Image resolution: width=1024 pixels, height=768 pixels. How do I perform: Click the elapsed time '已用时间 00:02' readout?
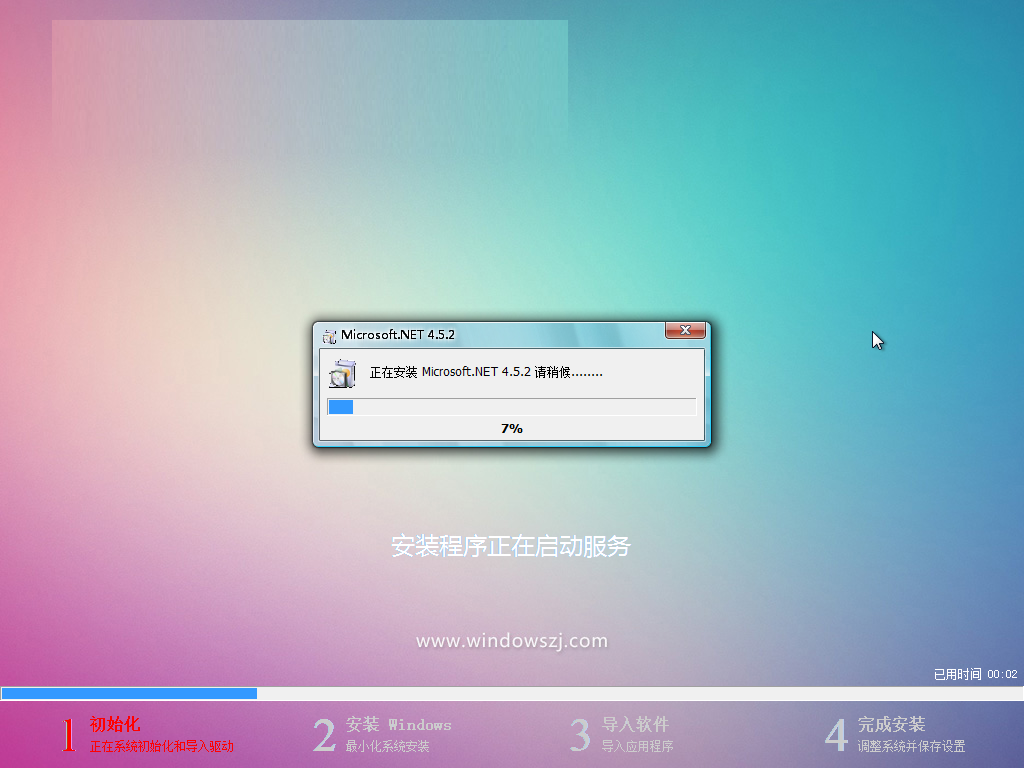click(x=976, y=674)
